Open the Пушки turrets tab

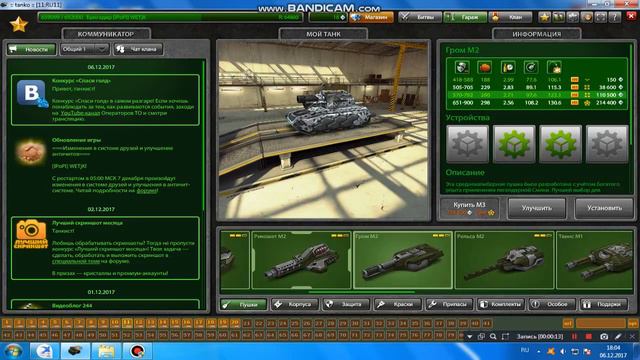pyautogui.click(x=244, y=304)
